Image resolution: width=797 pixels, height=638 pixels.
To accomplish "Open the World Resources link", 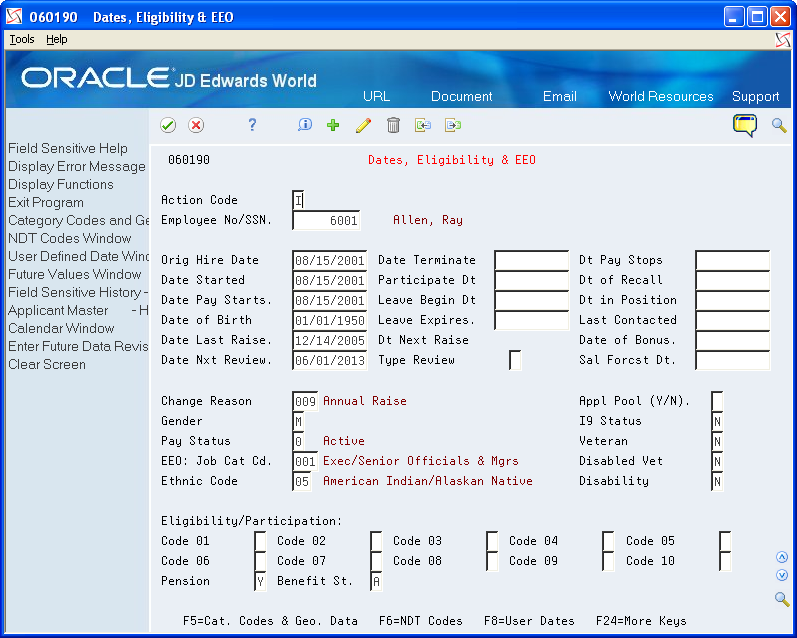I will point(661,96).
